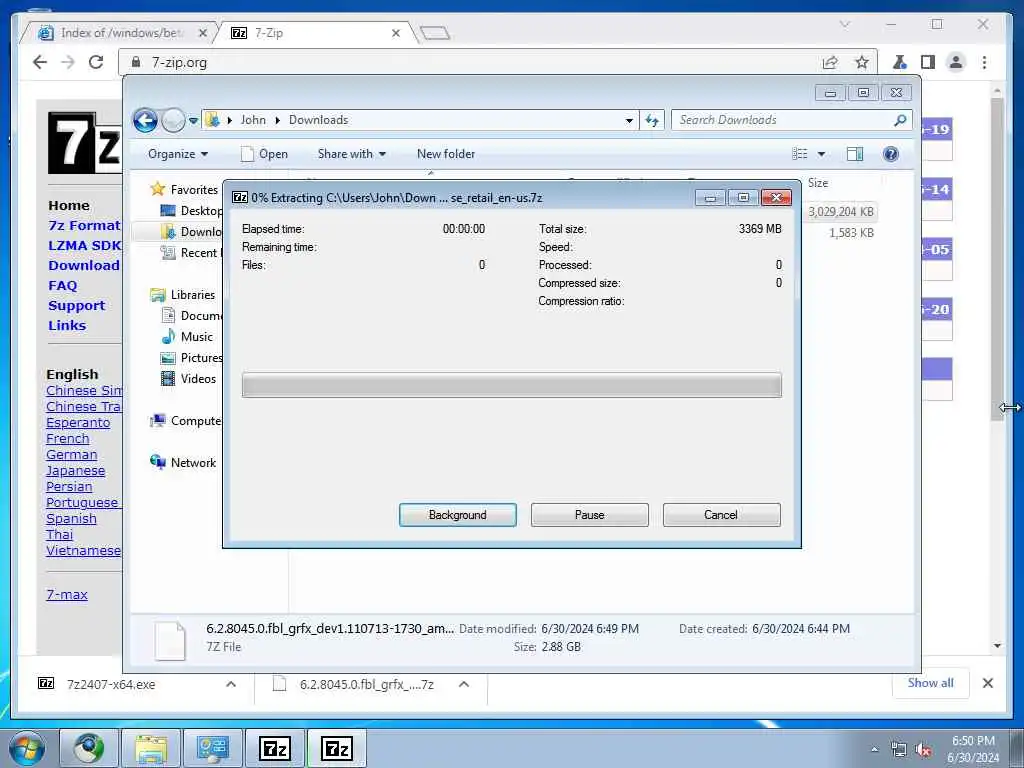Go back in Chrome browser
This screenshot has width=1024, height=768.
(40, 62)
